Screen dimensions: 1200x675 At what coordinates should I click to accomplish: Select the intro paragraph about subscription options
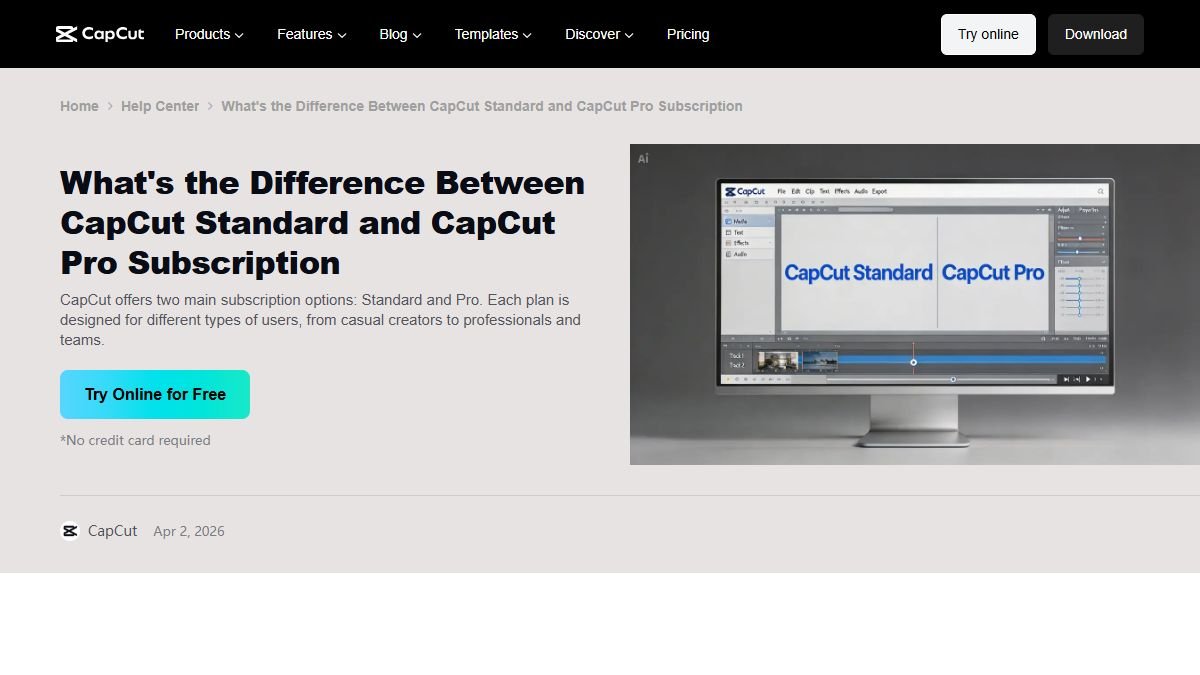[x=320, y=320]
